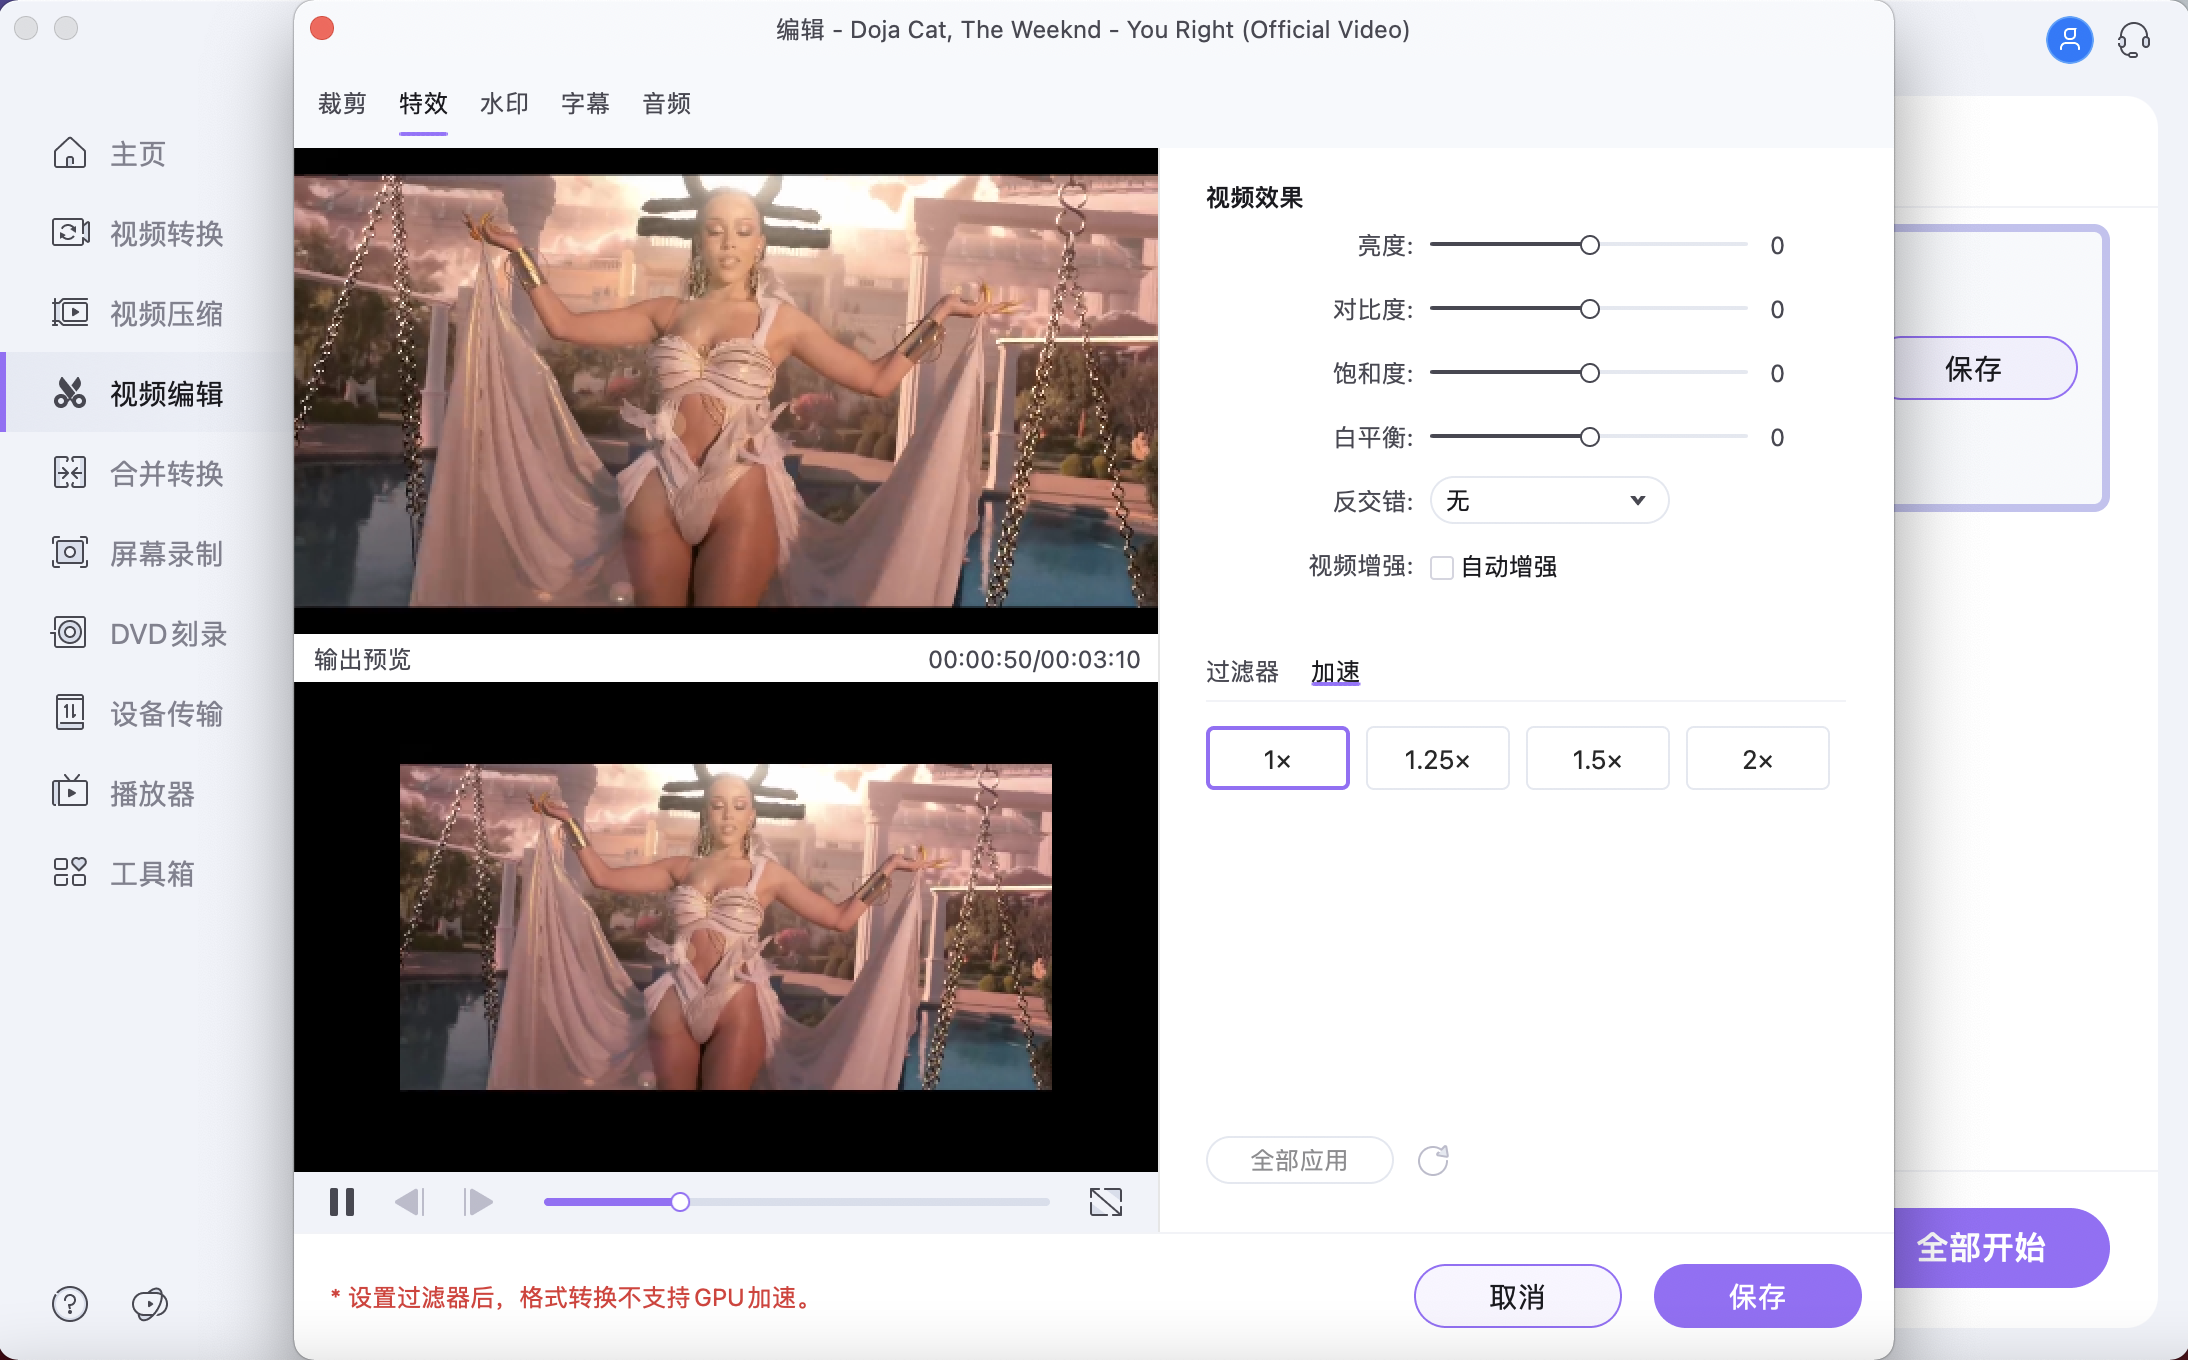Open the user account avatar
Viewport: 2188px width, 1360px height.
[x=2069, y=41]
